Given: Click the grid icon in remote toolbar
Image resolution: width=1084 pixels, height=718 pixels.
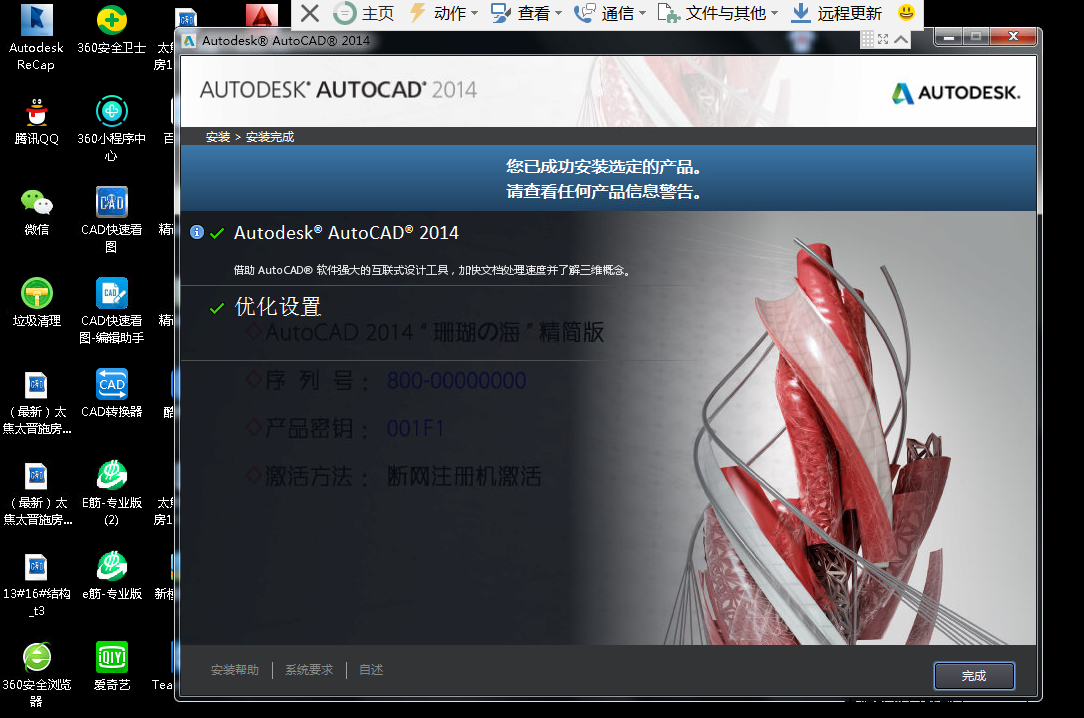Looking at the screenshot, I should 867,39.
